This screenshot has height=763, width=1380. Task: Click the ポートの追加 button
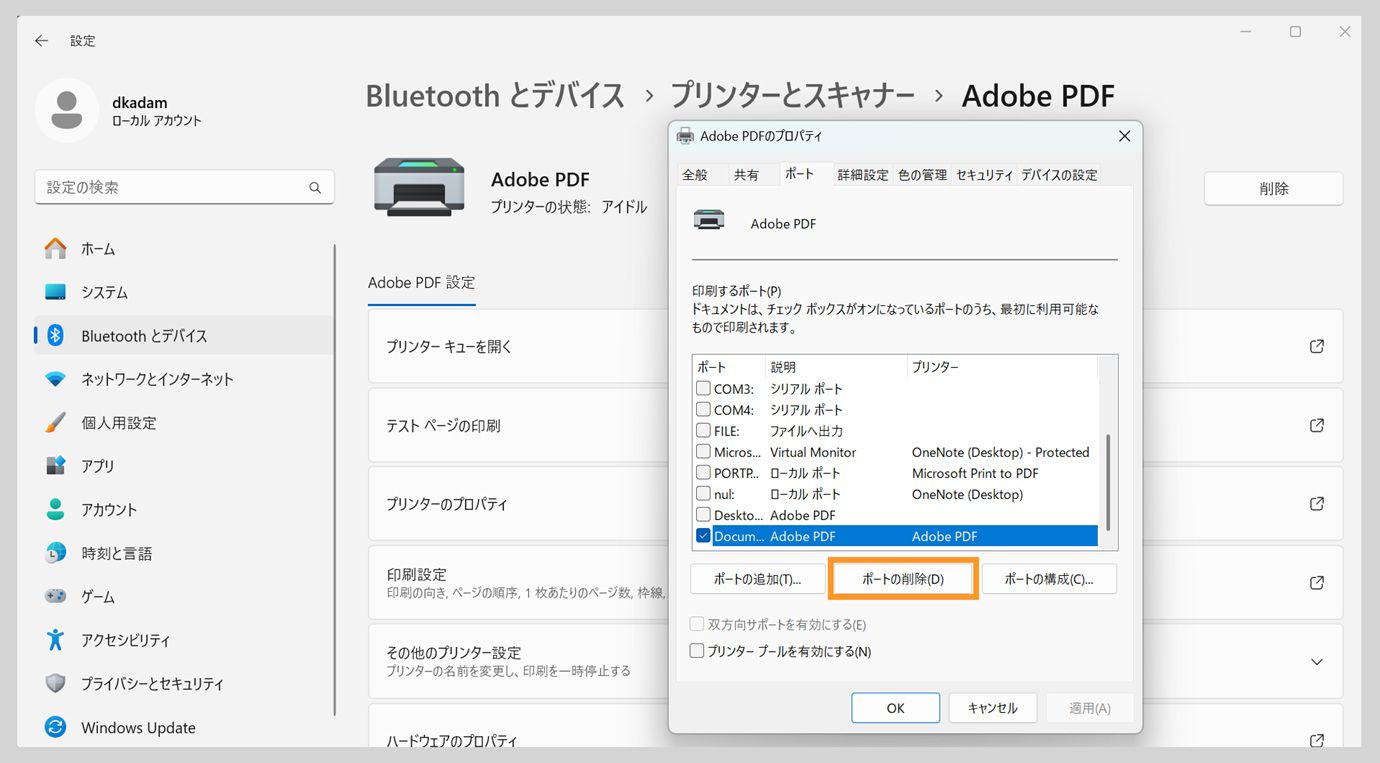click(757, 578)
